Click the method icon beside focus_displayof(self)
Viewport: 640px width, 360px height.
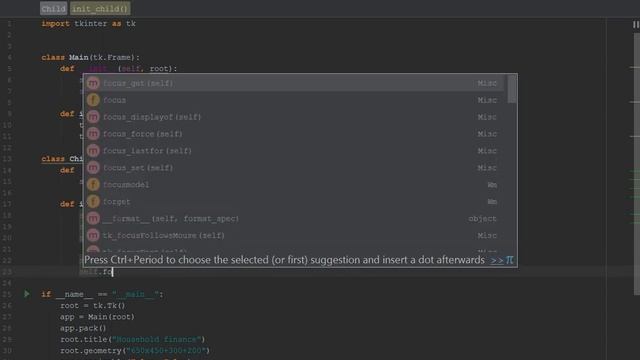coord(93,117)
